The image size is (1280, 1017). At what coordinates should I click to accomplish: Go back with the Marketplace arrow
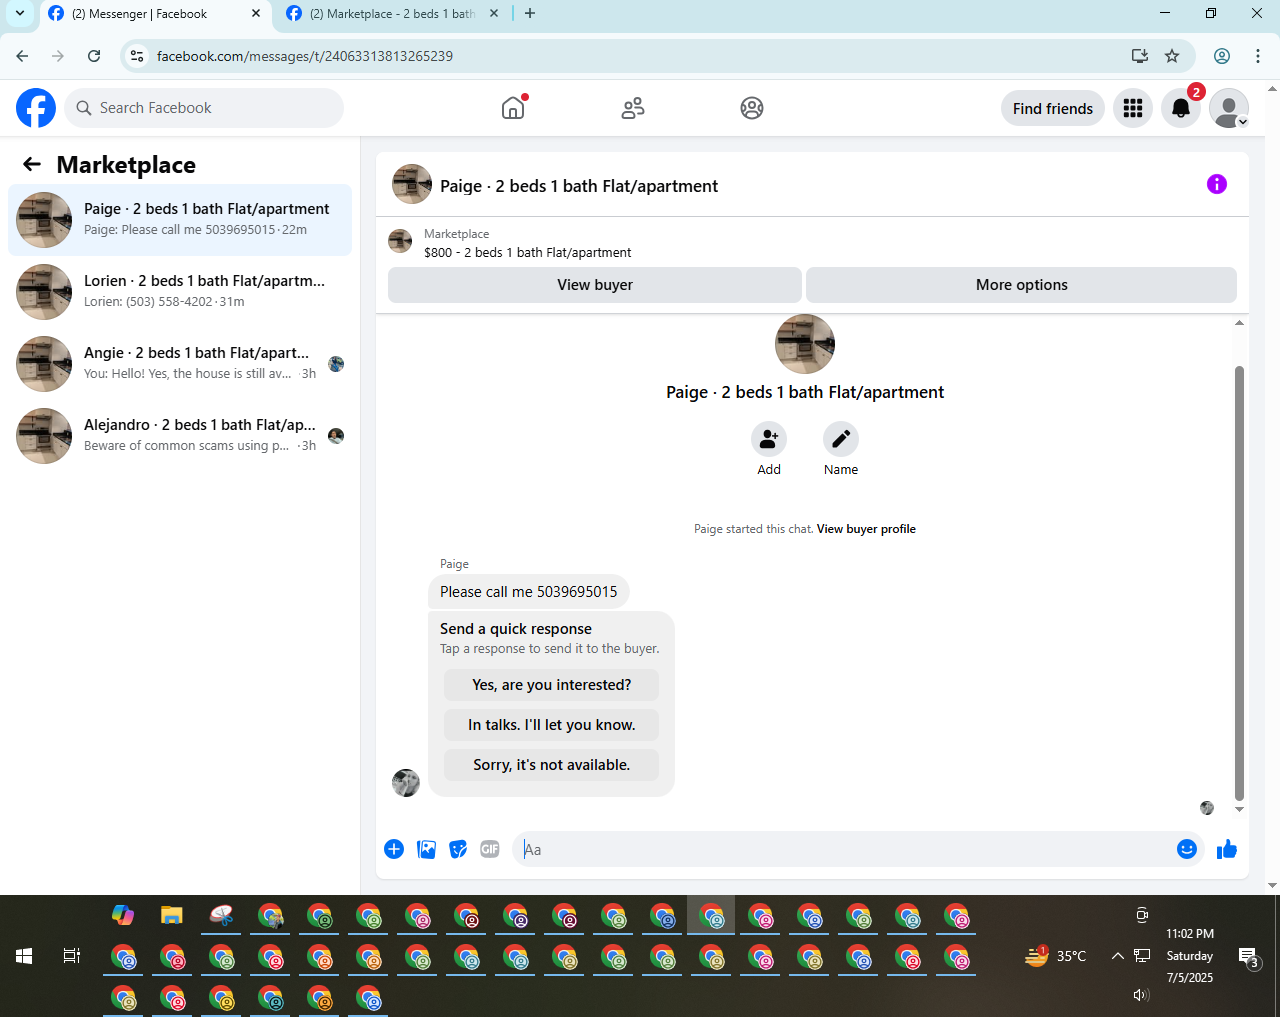click(x=32, y=164)
